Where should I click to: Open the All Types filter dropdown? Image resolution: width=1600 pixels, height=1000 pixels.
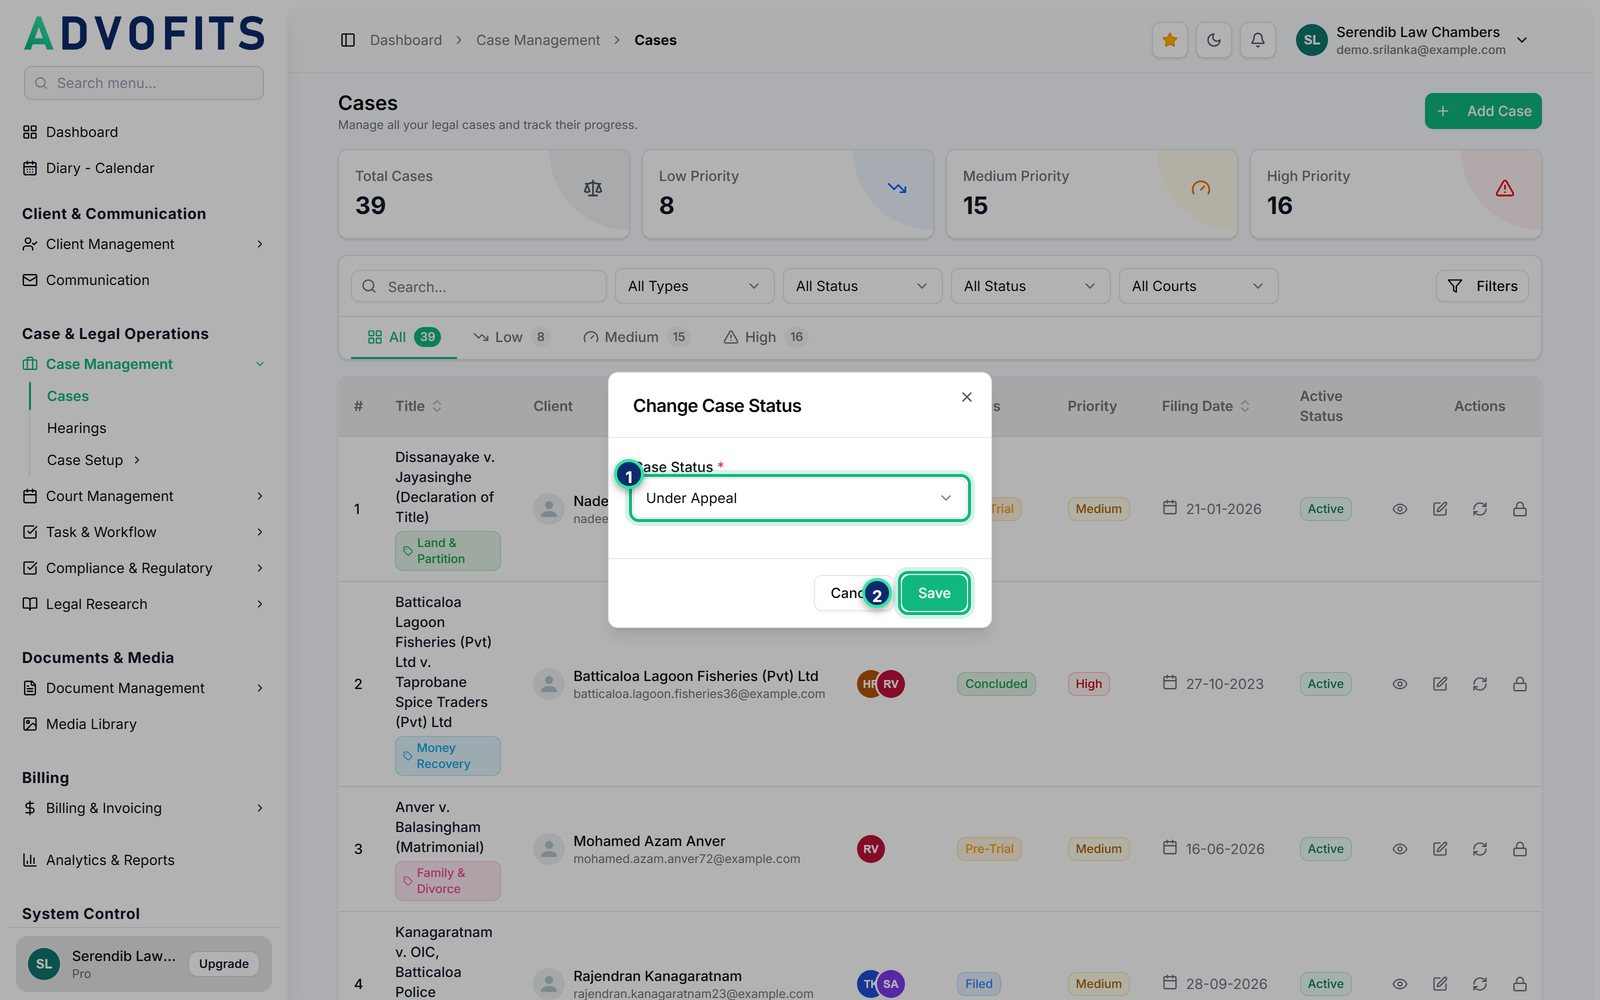coord(694,286)
